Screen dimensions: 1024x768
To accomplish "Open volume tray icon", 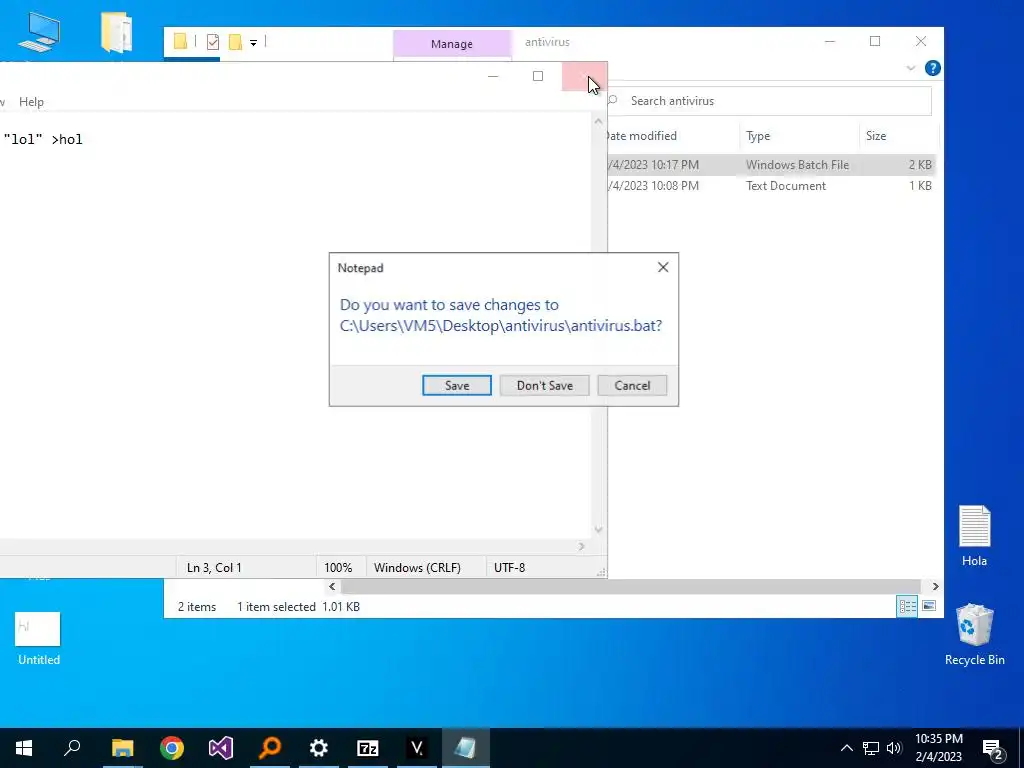I will pos(894,748).
